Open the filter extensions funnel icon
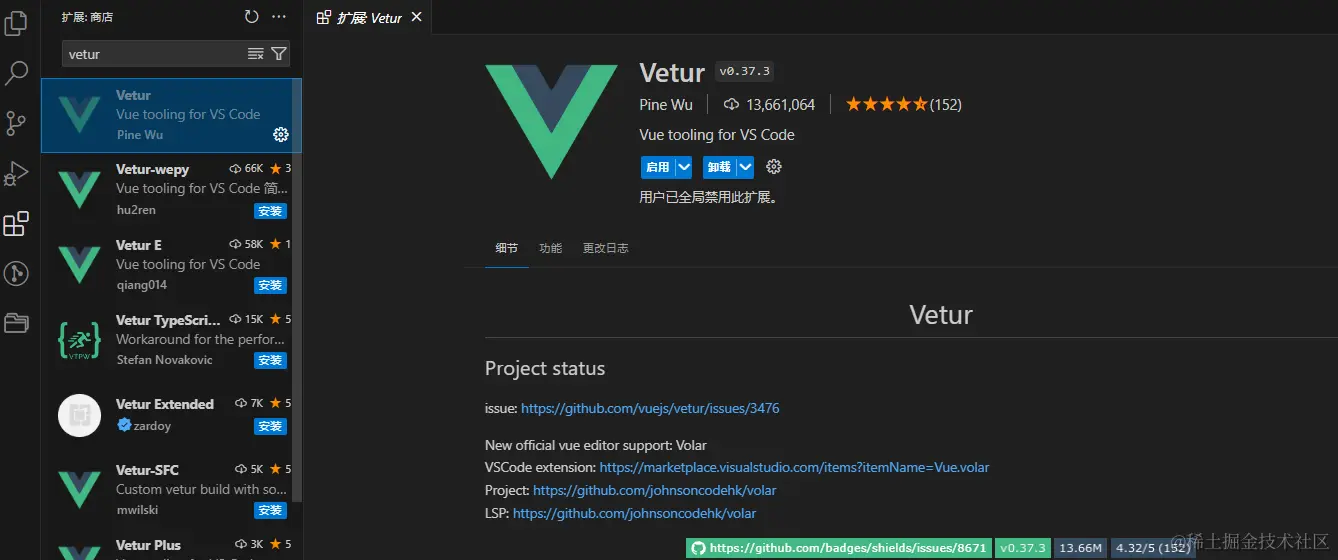 (x=279, y=54)
